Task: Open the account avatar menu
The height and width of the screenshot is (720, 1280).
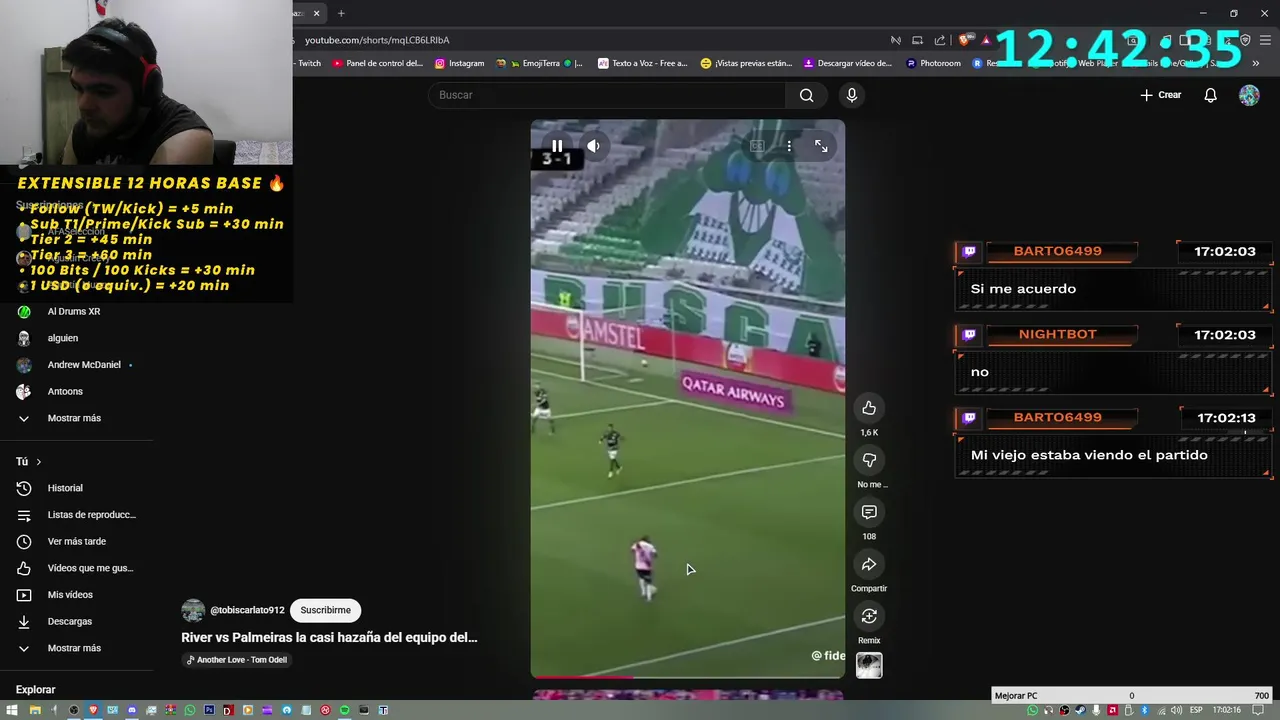Action: click(x=1249, y=95)
